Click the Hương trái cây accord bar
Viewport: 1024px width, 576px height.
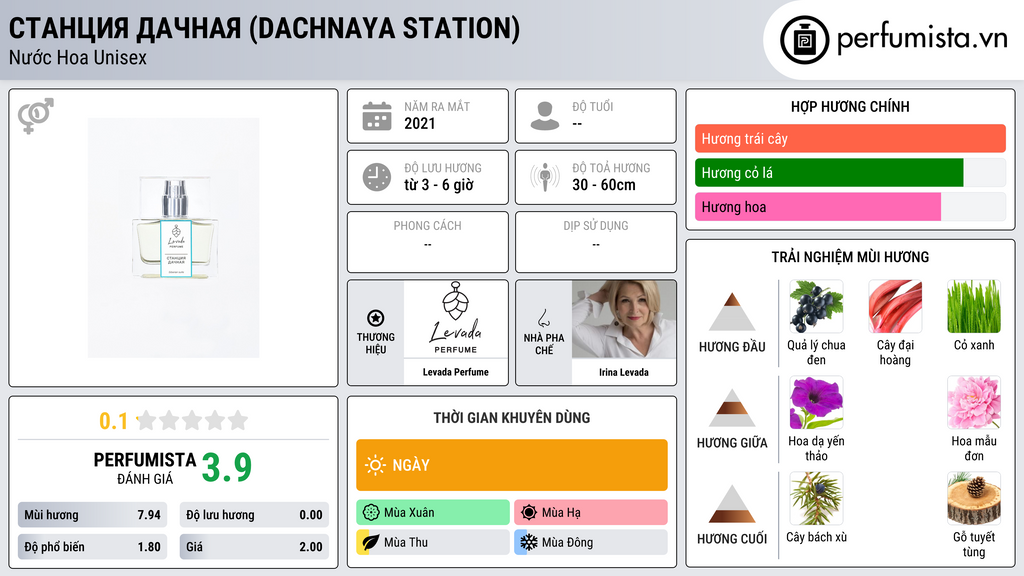850,138
